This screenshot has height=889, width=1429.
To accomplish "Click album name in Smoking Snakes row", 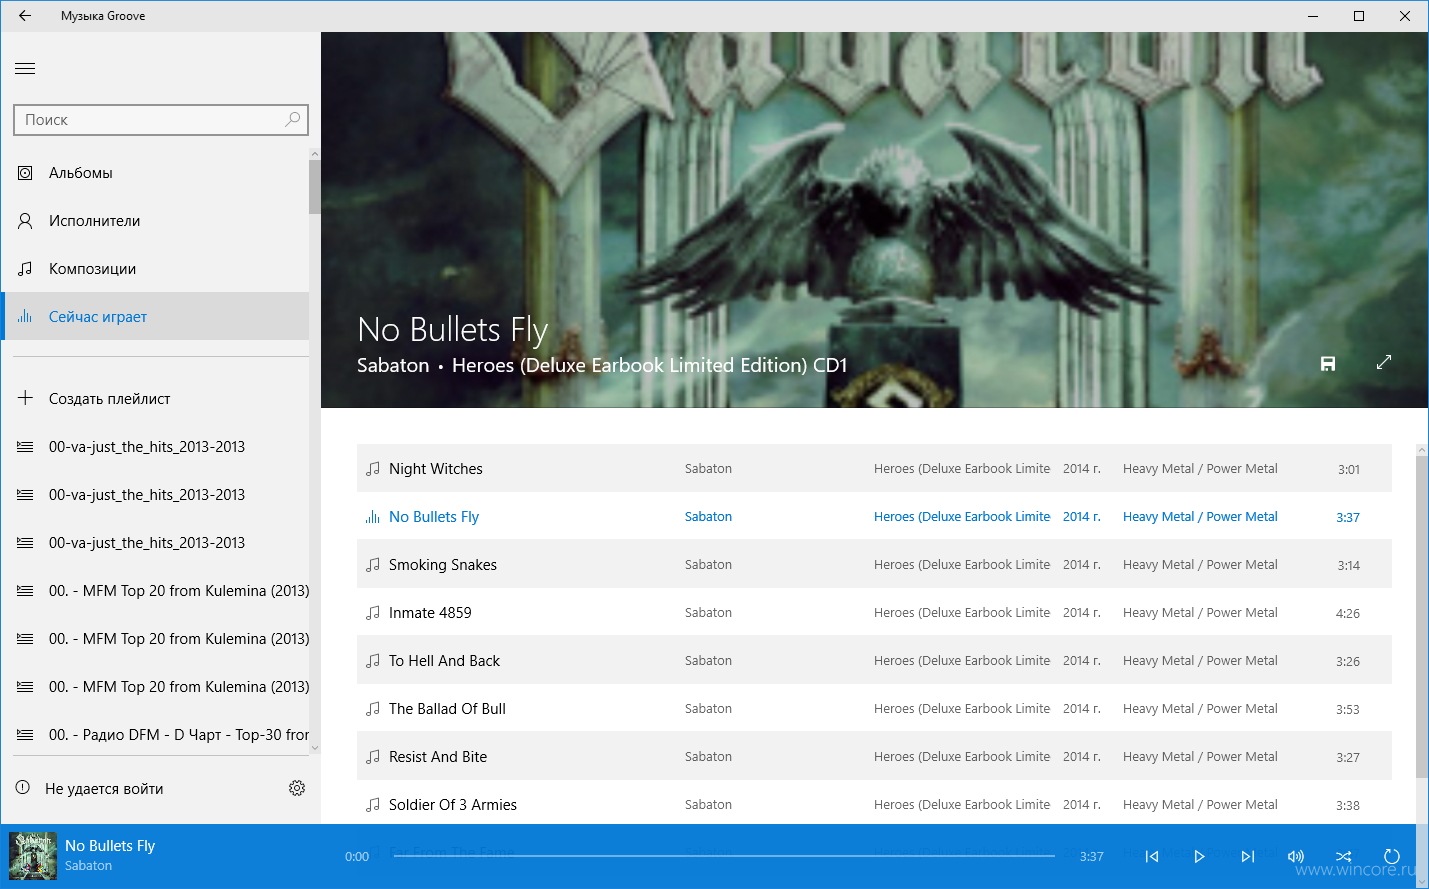I will click(x=962, y=565).
